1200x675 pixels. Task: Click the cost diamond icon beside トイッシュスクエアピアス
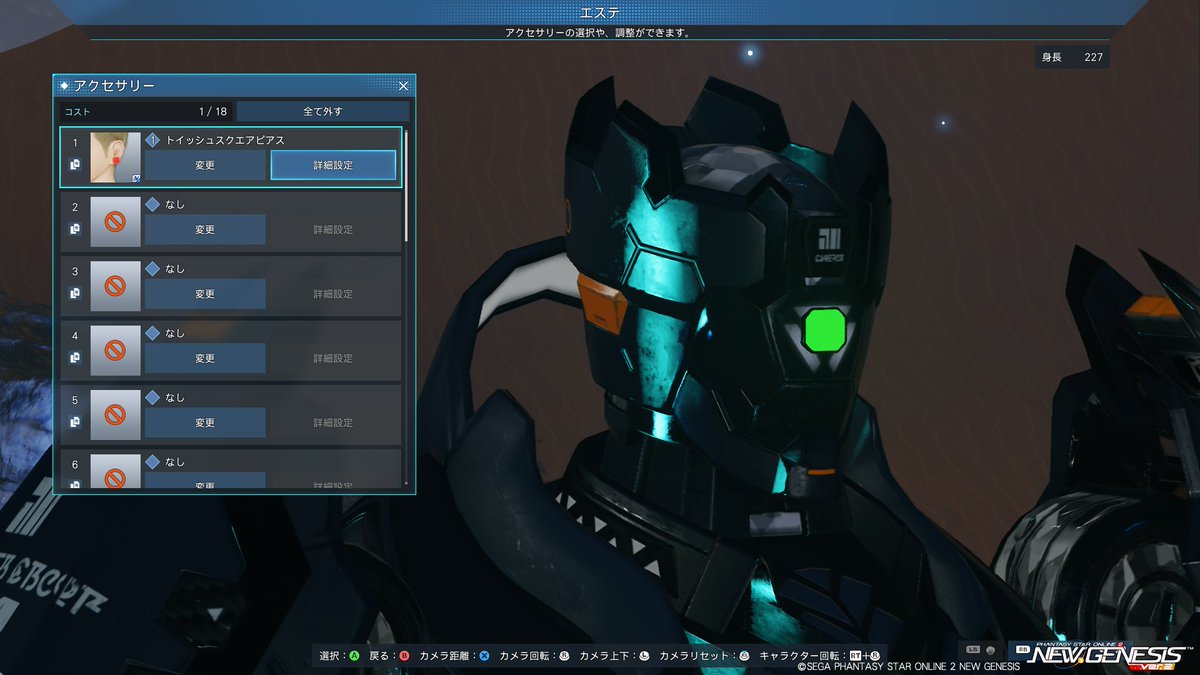tap(153, 140)
